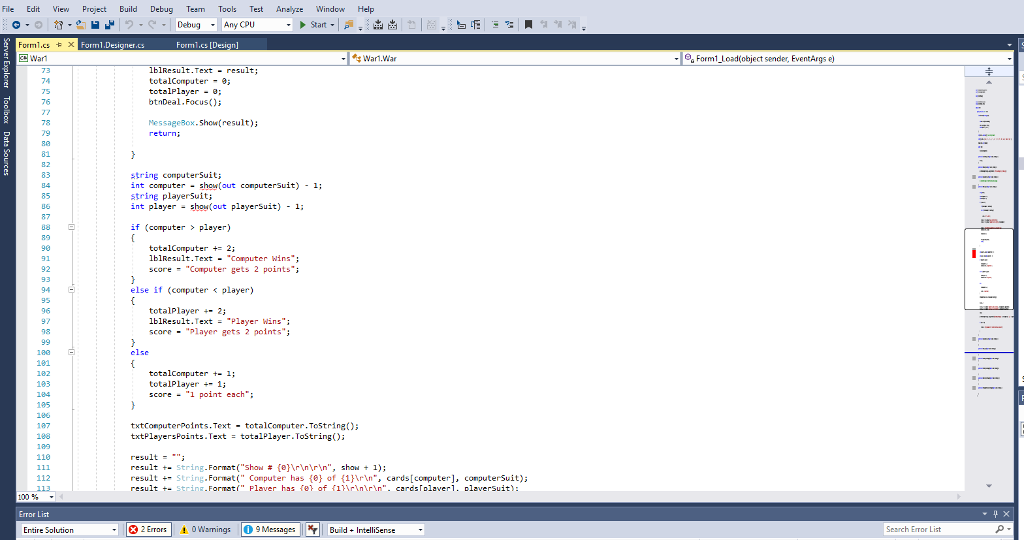Pin the Form1.cs tab
This screenshot has height=540, width=1024.
coord(59,44)
